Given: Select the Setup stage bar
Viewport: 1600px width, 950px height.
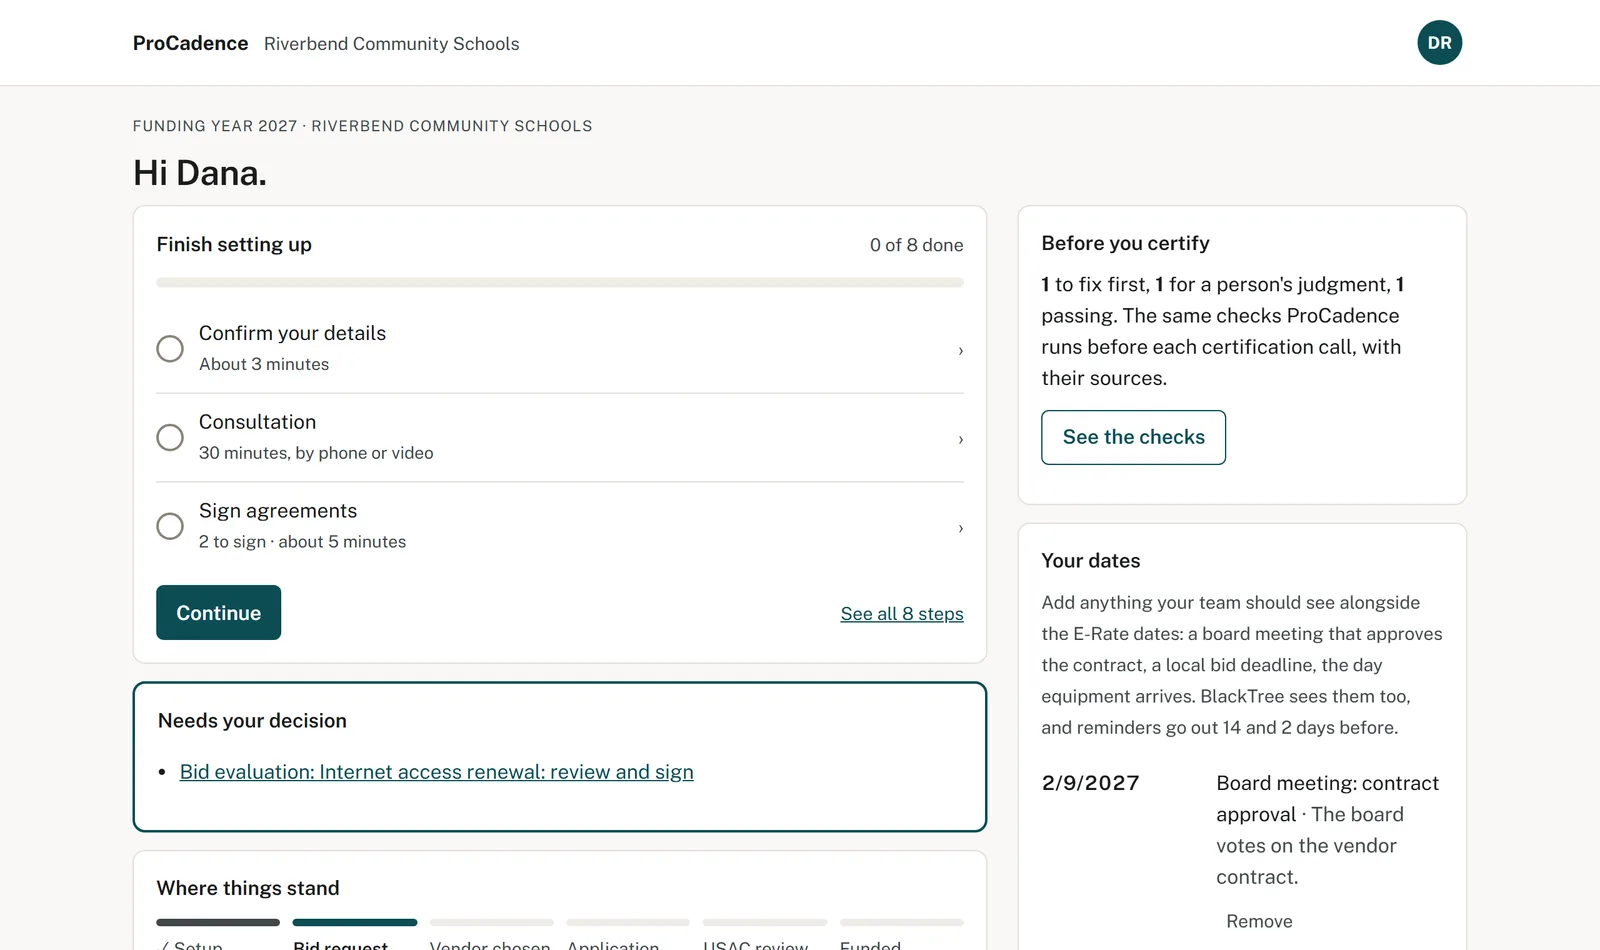Looking at the screenshot, I should click(x=218, y=922).
